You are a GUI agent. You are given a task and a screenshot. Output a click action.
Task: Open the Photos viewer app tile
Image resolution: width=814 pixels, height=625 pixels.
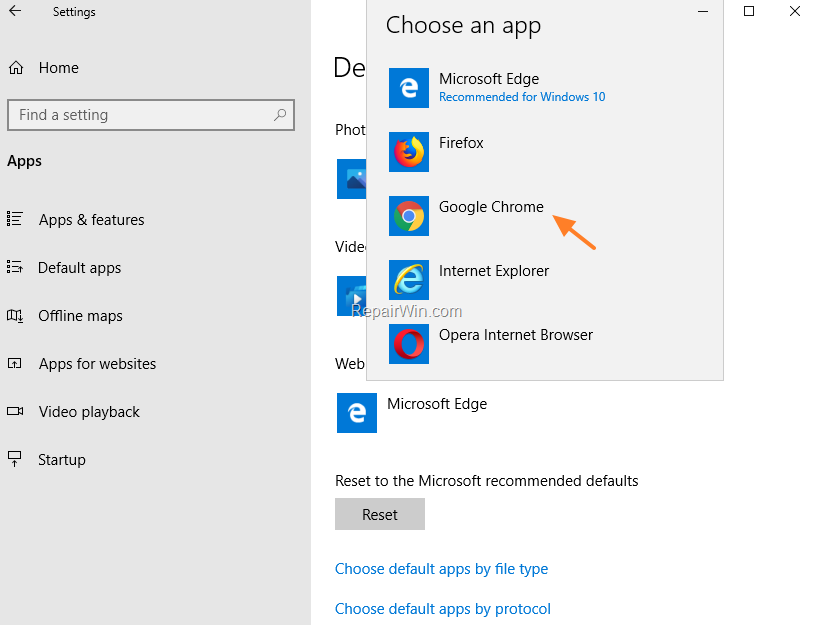(x=351, y=179)
